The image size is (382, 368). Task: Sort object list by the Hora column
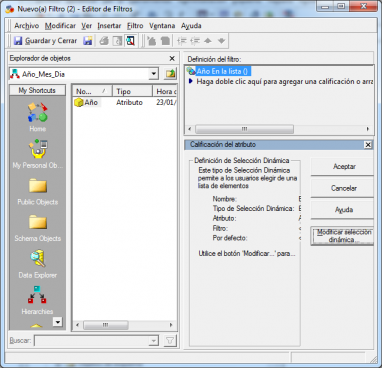point(165,91)
